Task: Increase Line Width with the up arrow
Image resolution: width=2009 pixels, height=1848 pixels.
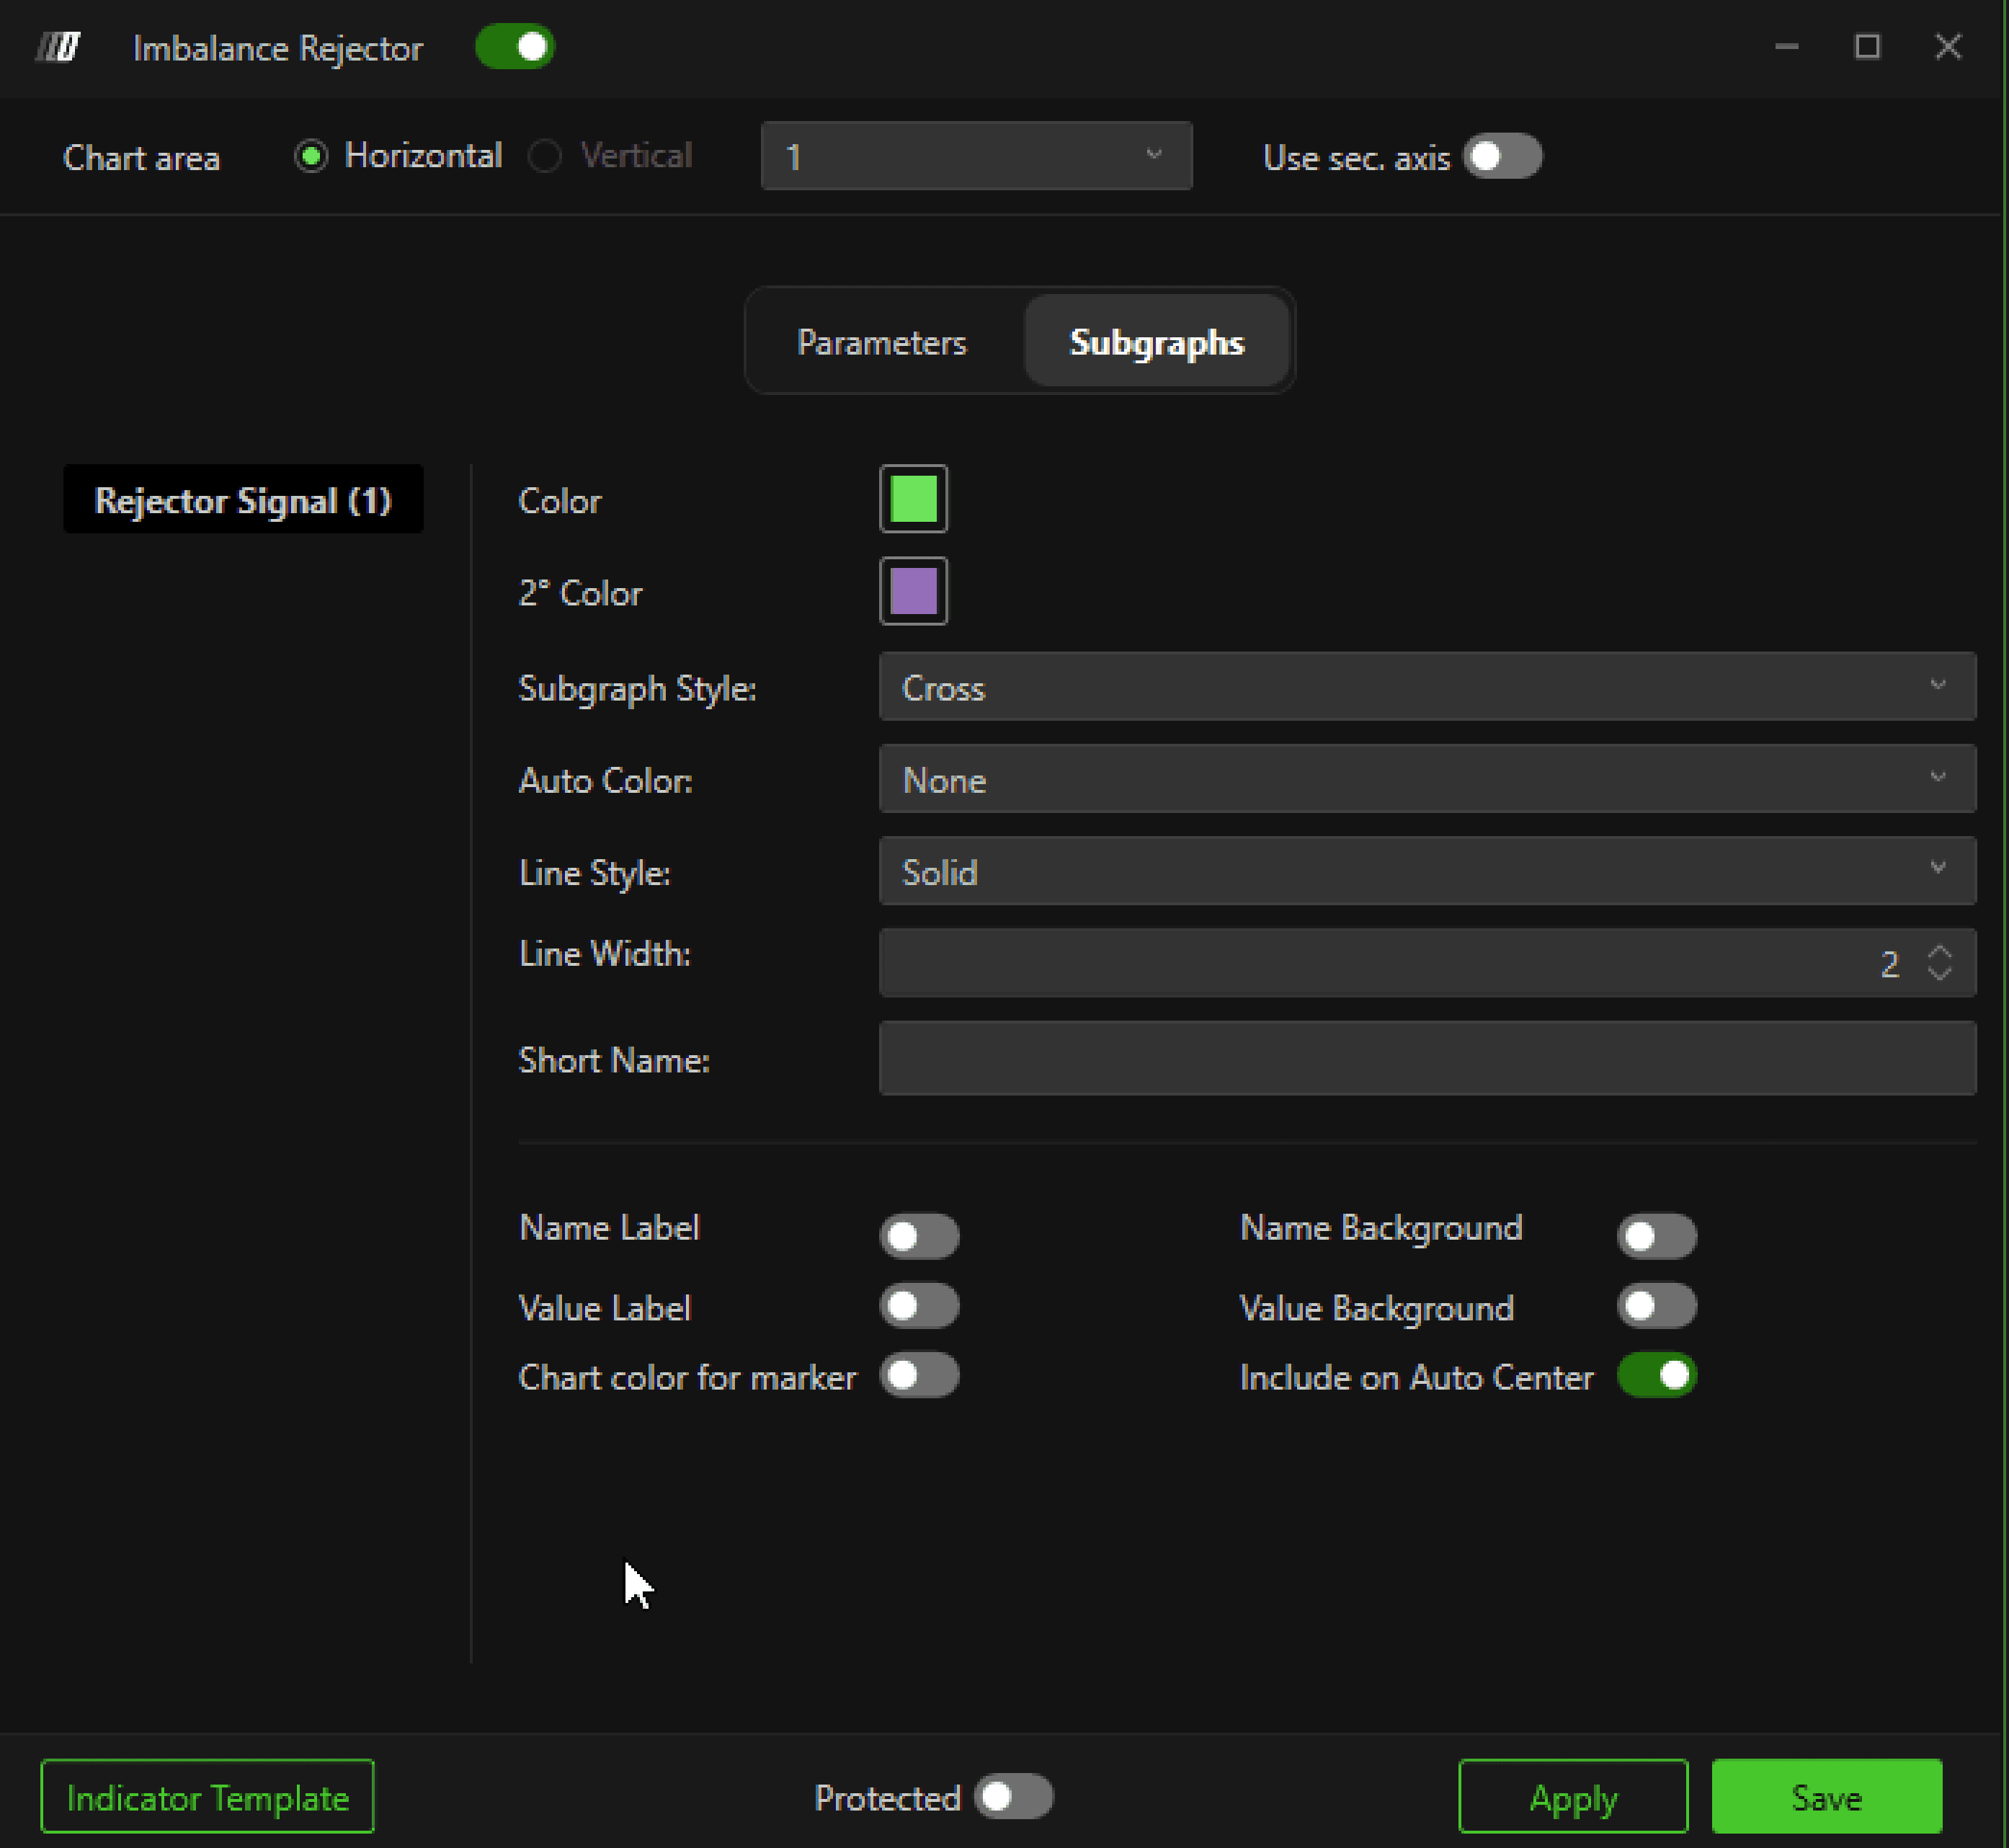Action: [1939, 952]
